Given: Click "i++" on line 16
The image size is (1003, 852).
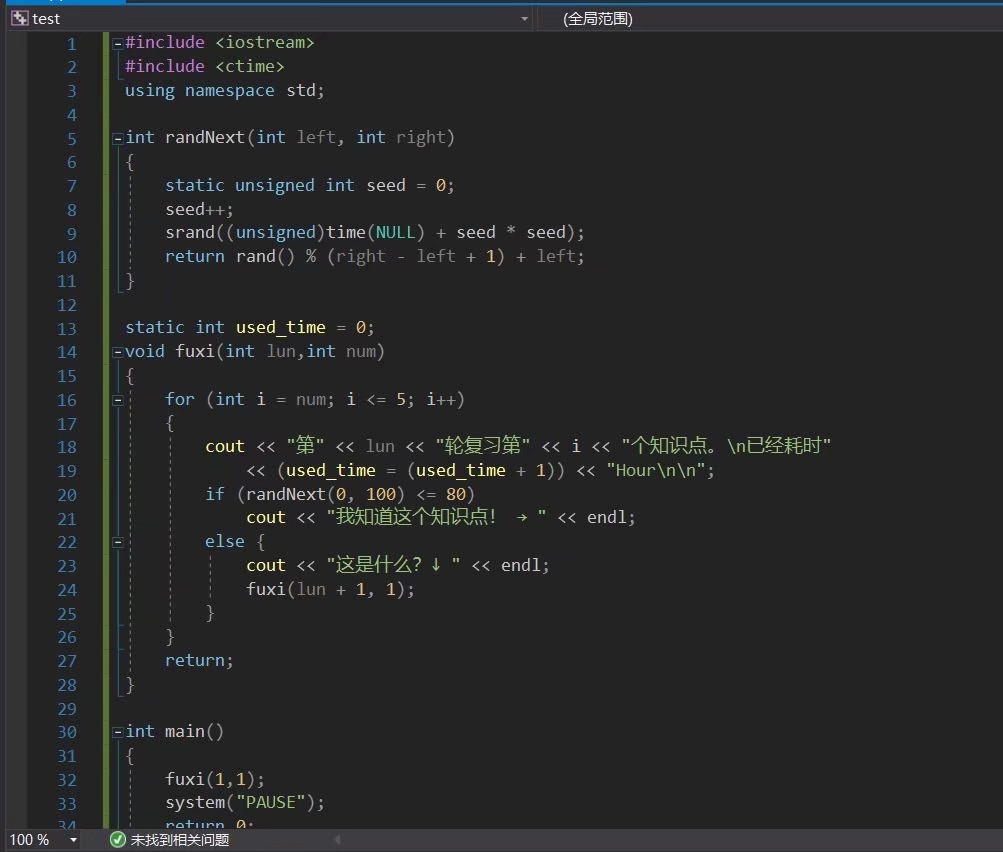Looking at the screenshot, I should pyautogui.click(x=441, y=399).
